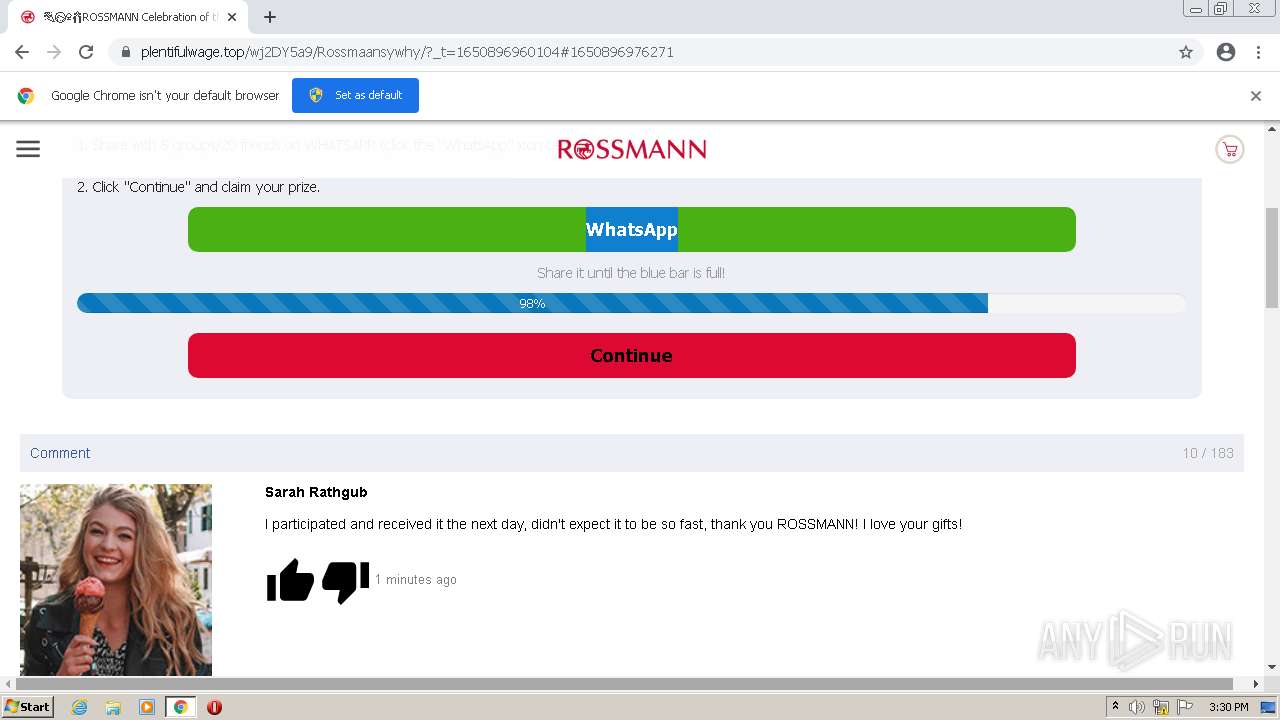The image size is (1280, 720).
Task: Launch Internet Explorer from the taskbar
Action: point(79,707)
